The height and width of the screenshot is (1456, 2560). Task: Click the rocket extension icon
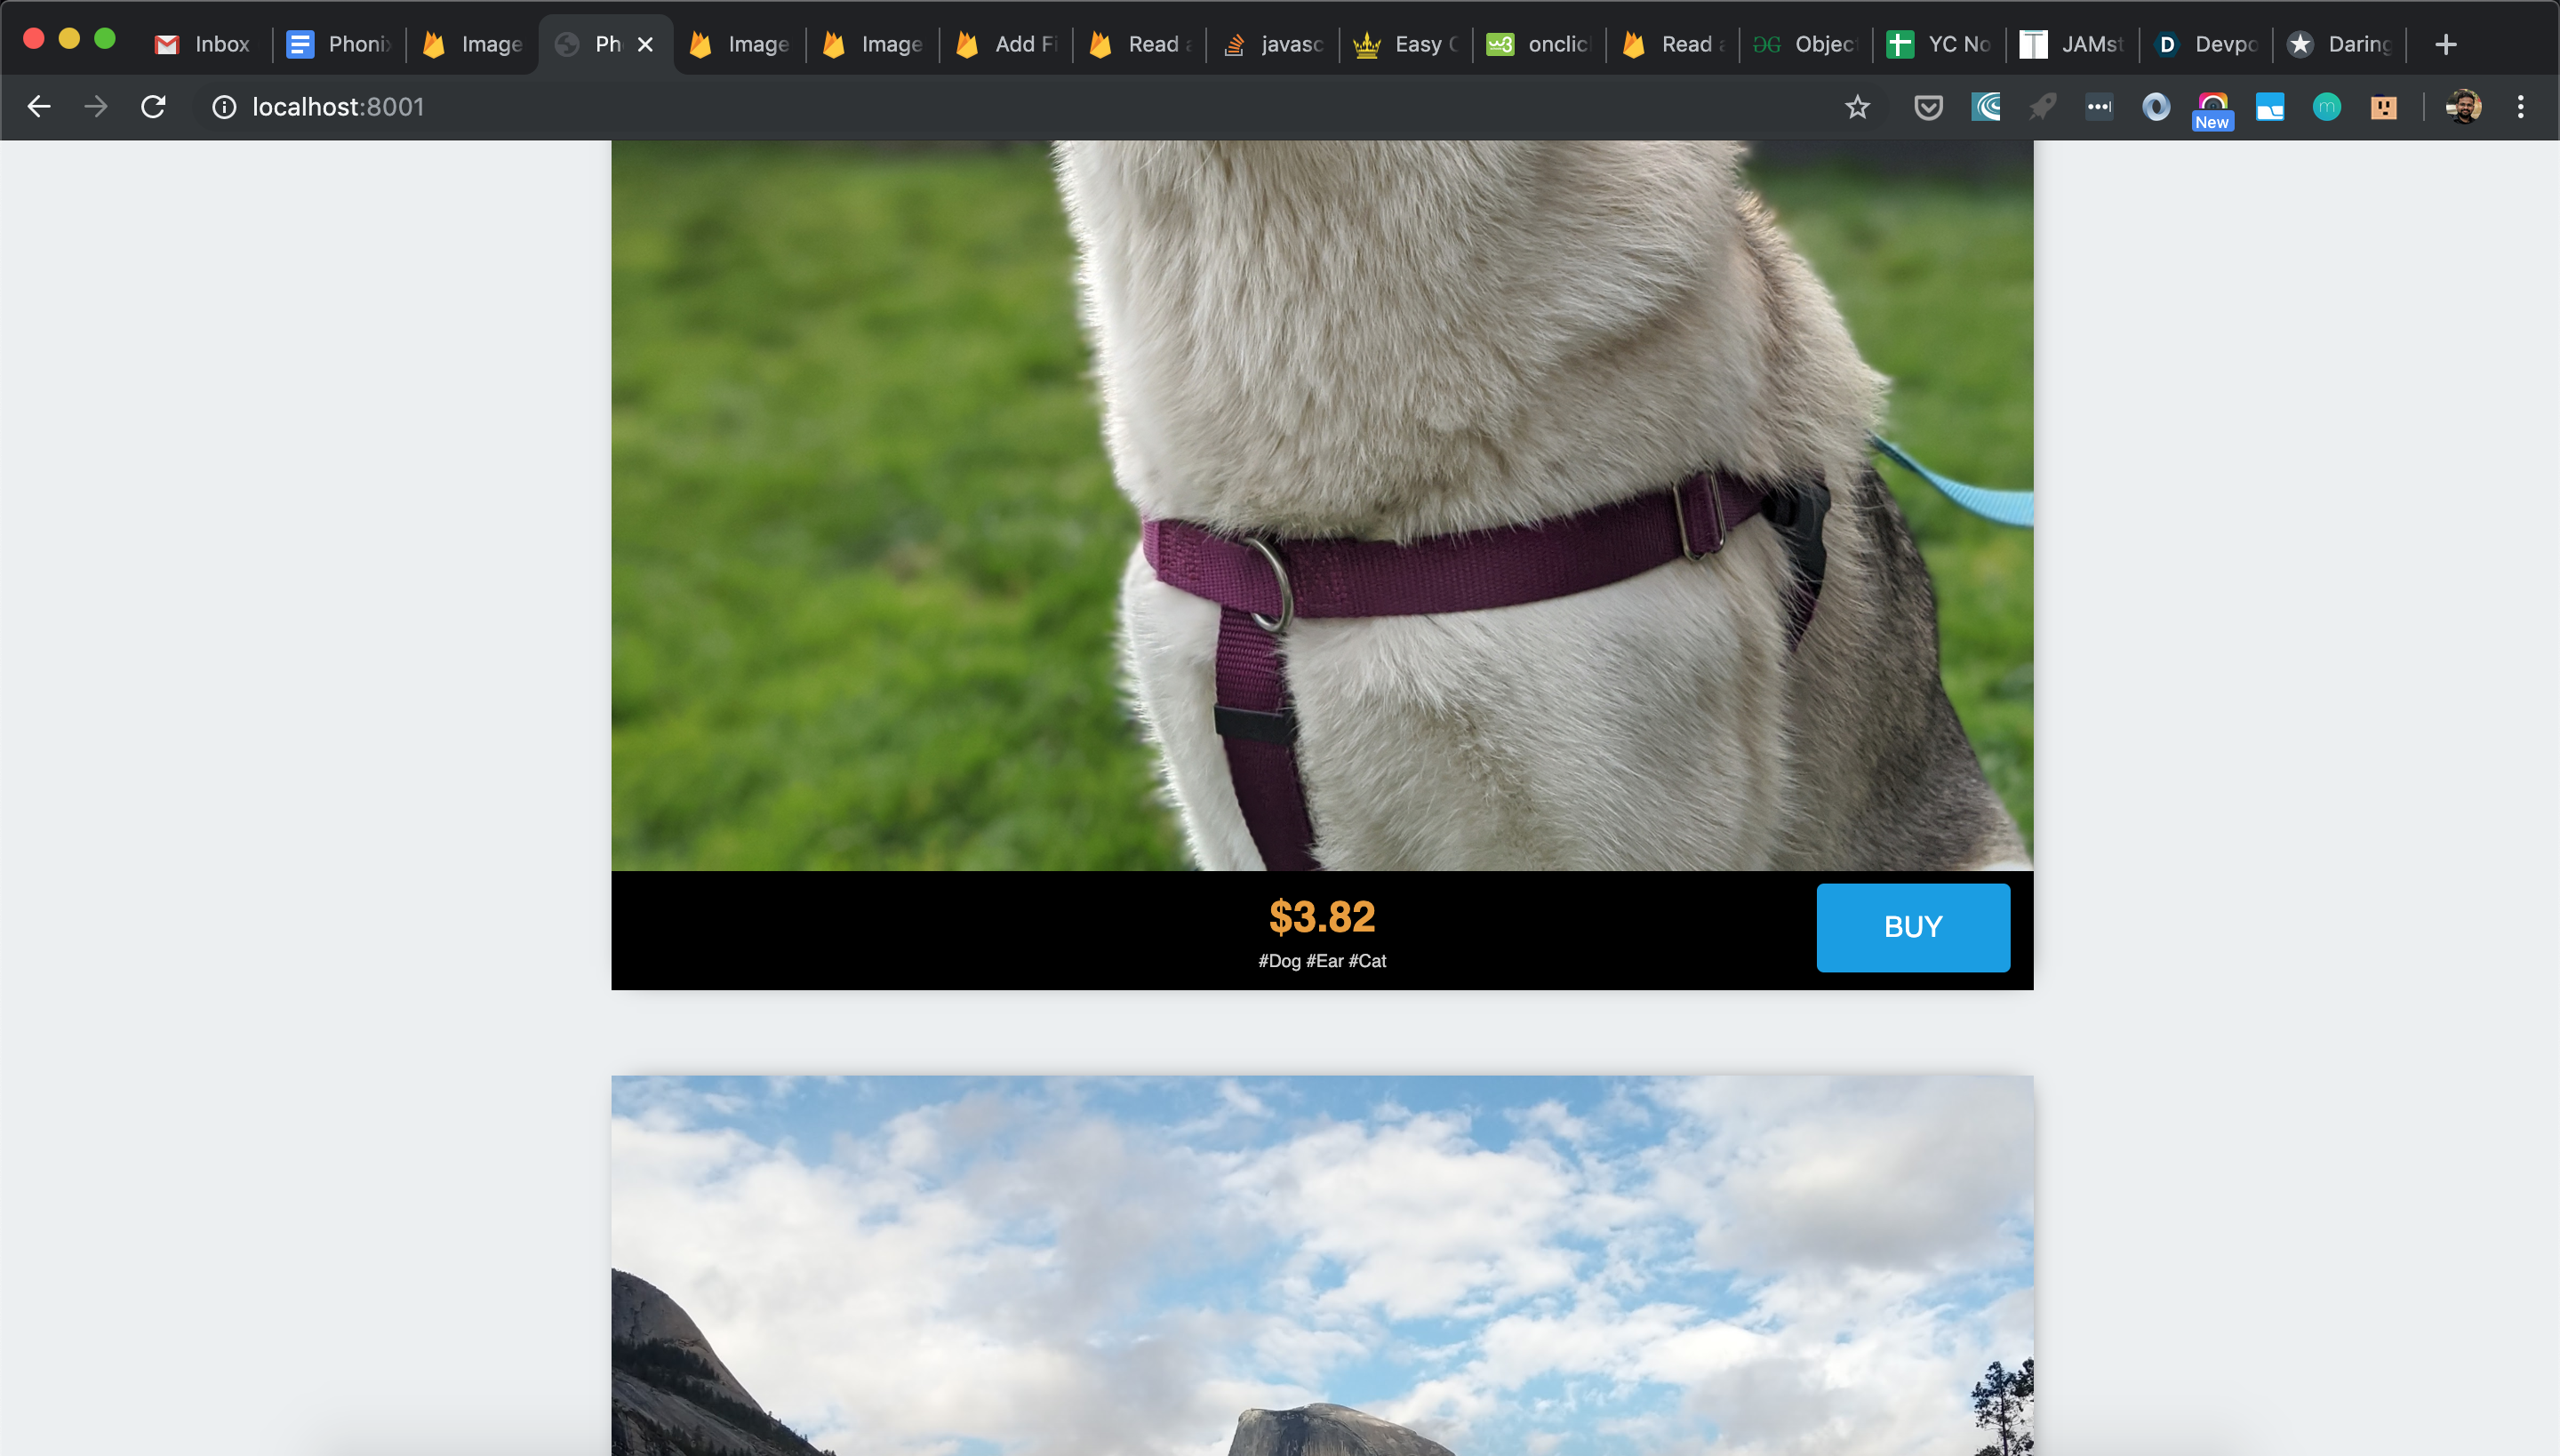tap(2042, 107)
